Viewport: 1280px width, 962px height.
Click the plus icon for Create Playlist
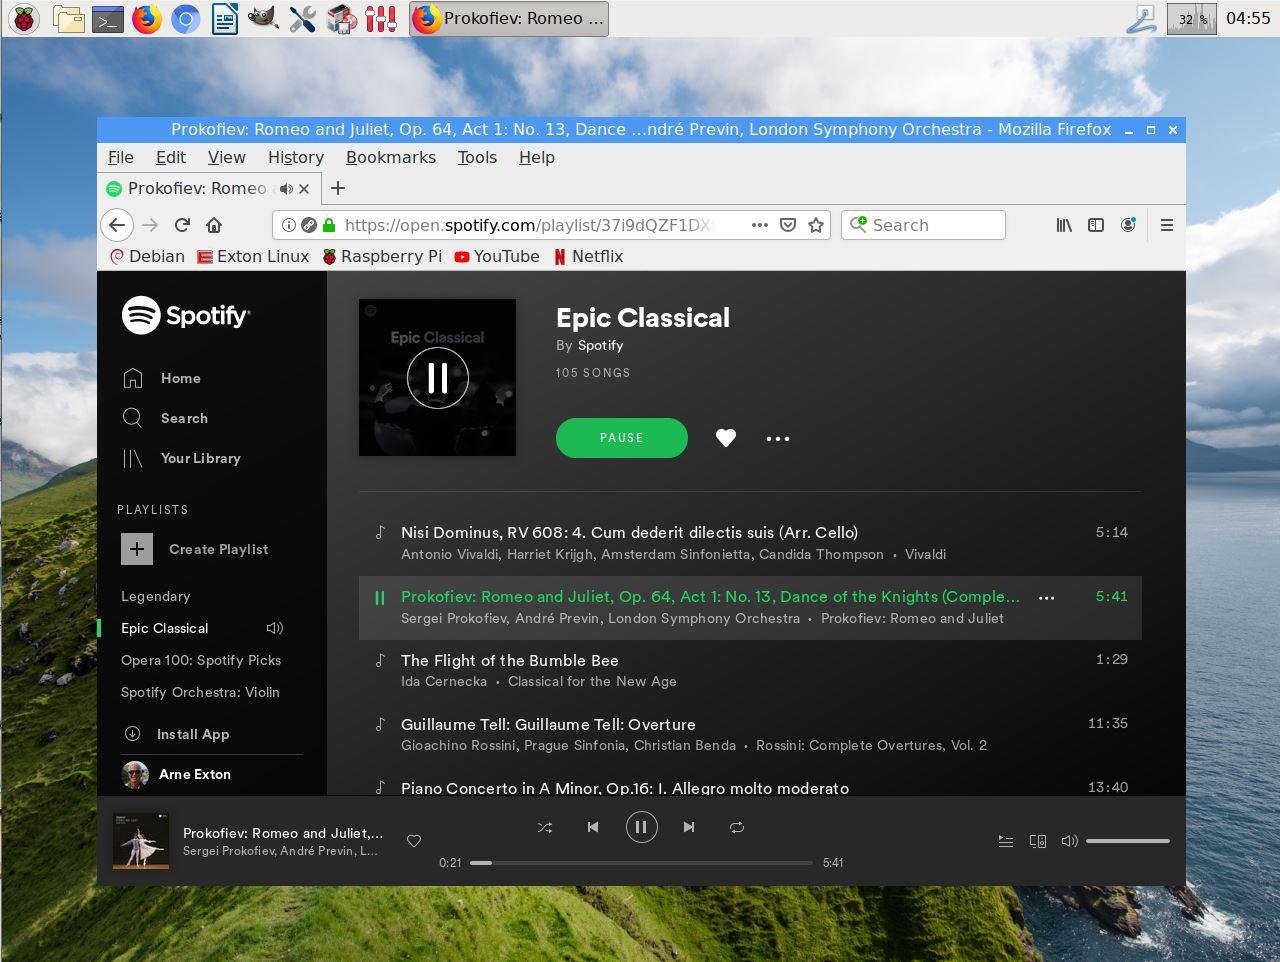pos(137,549)
